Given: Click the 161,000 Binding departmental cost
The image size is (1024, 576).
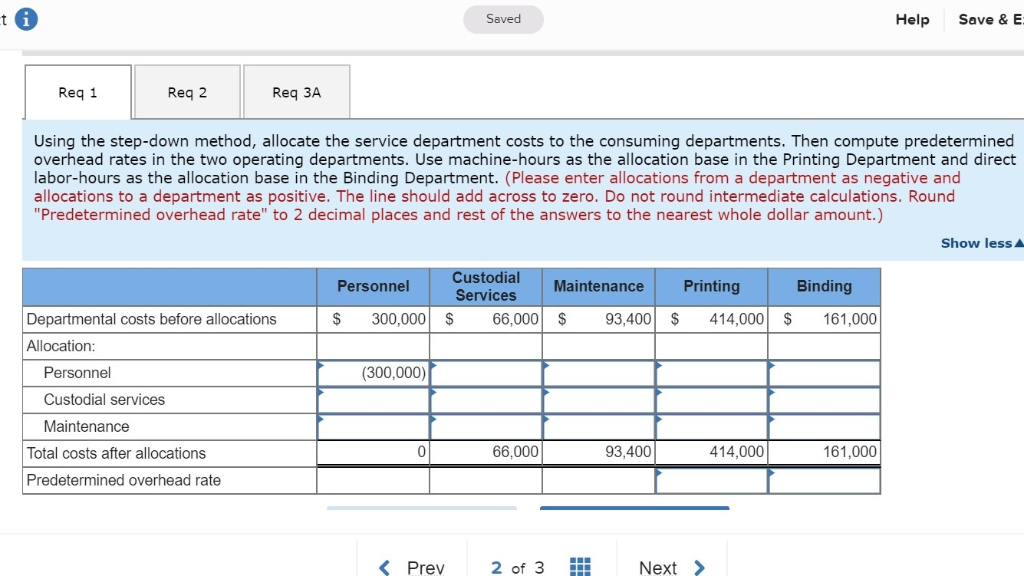Looking at the screenshot, I should 850,319.
